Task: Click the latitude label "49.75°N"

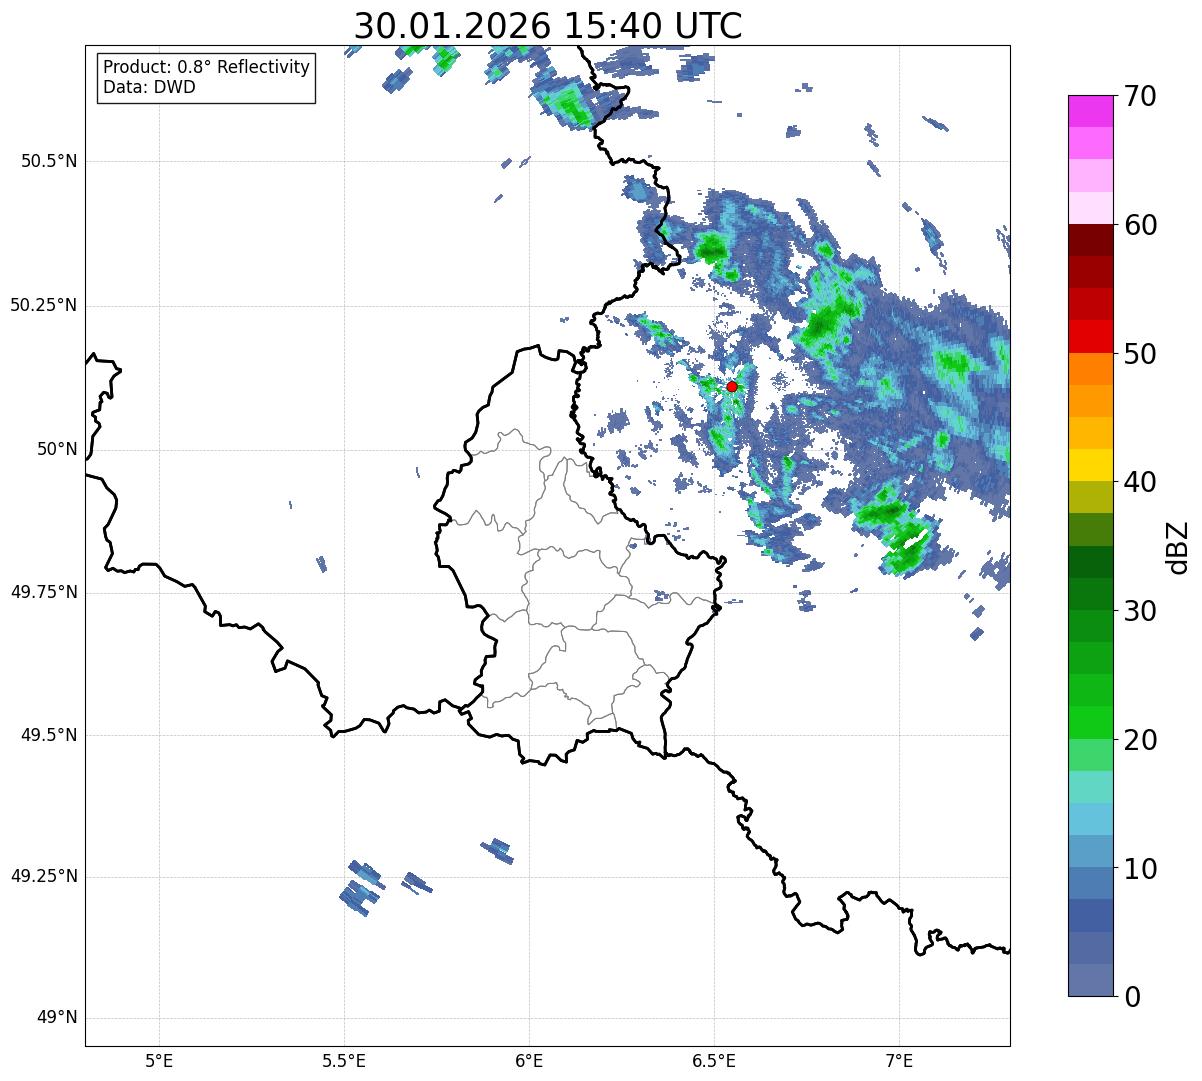Action: tap(43, 592)
